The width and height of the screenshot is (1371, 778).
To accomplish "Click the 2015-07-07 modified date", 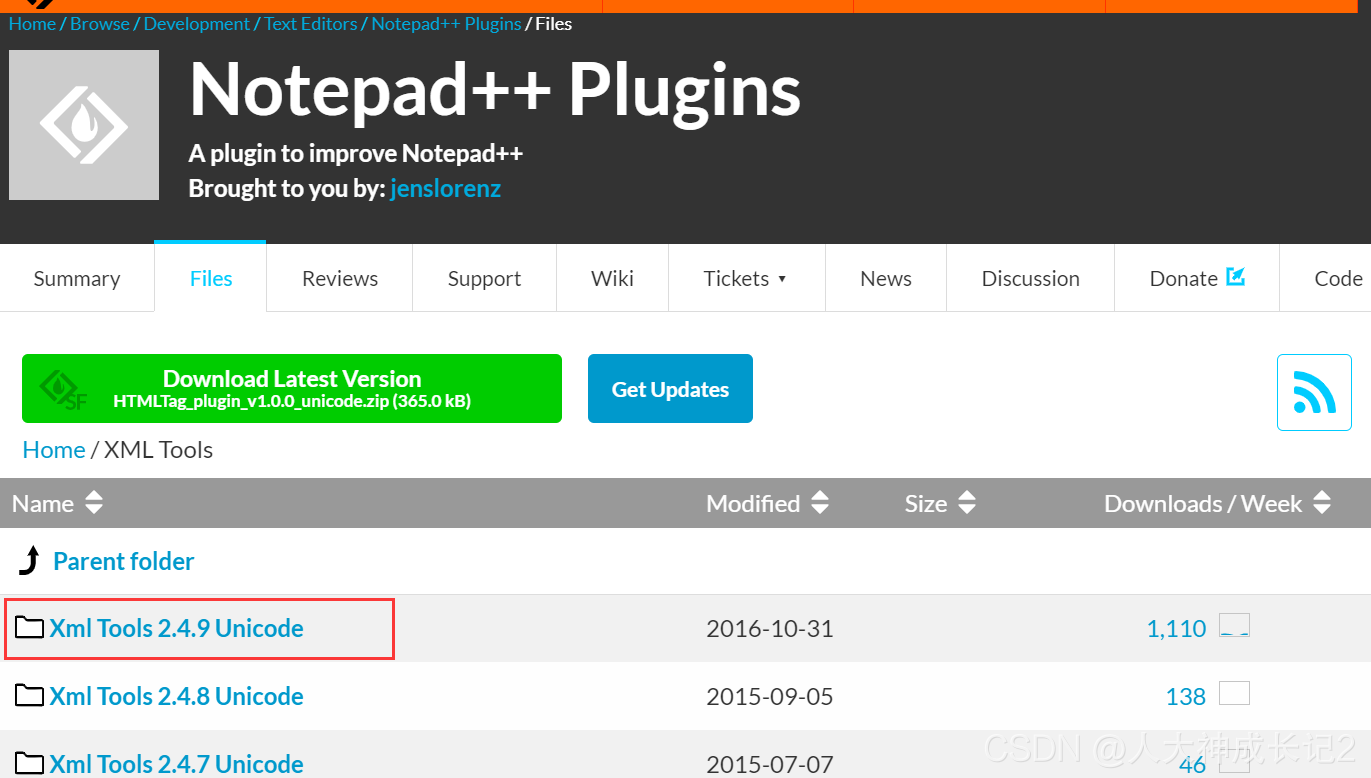I will click(x=770, y=765).
